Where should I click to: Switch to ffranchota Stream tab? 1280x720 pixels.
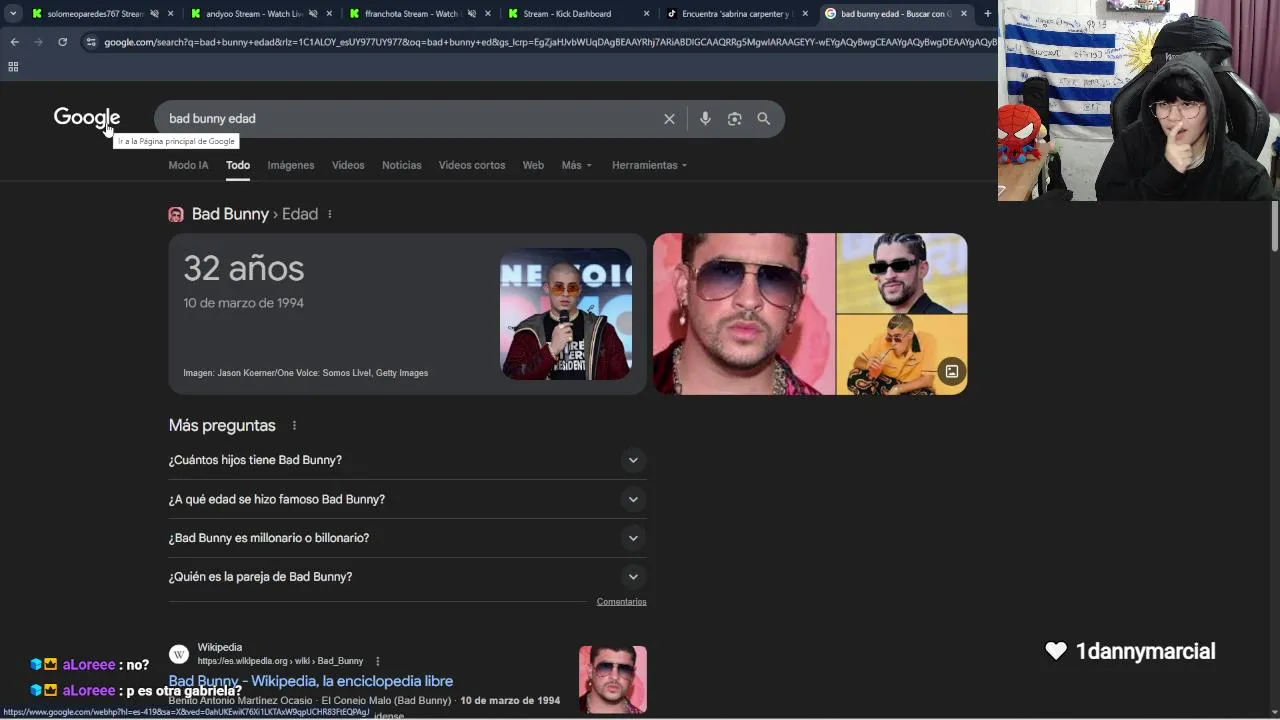pos(411,14)
